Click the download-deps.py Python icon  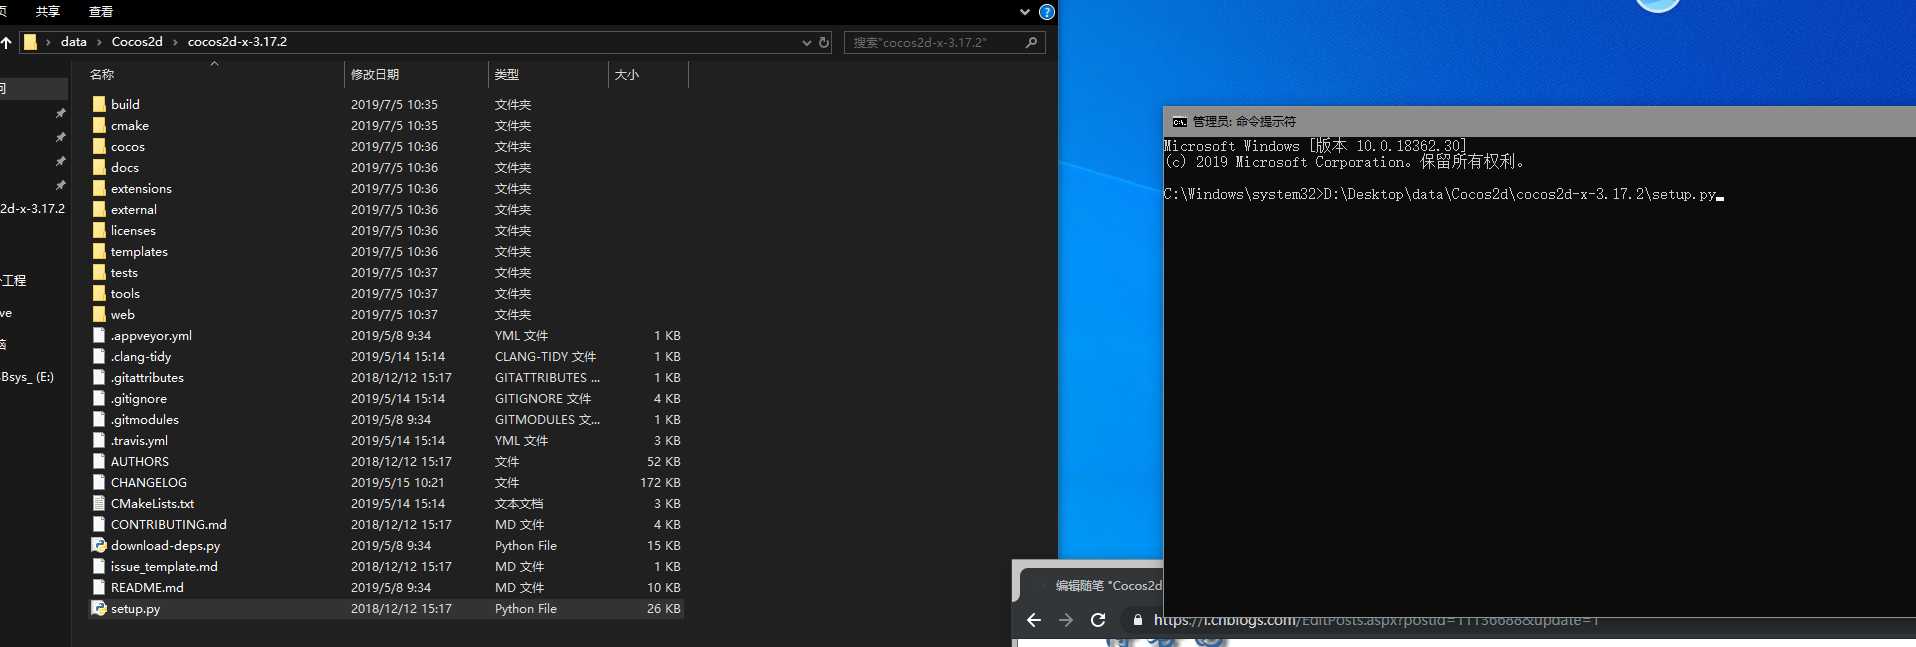(x=99, y=545)
